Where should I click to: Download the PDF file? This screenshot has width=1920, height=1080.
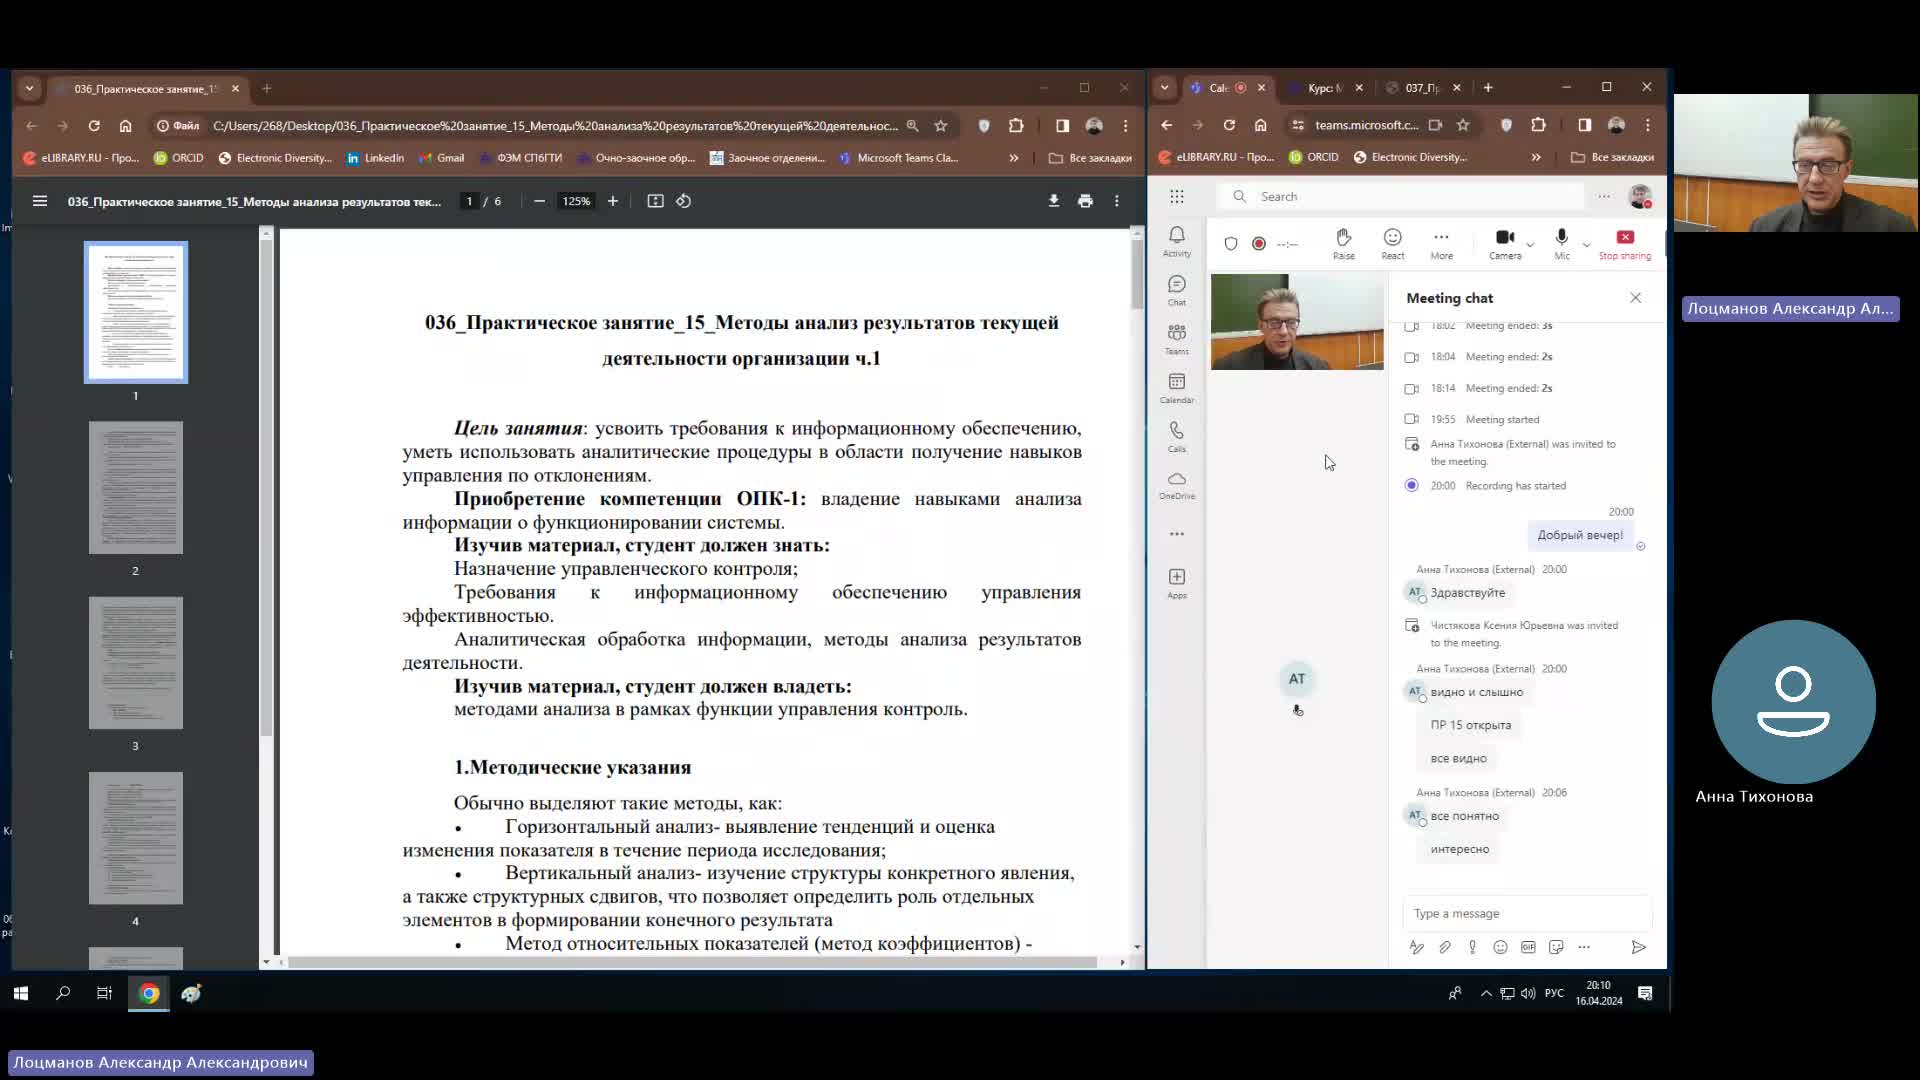click(x=1053, y=201)
